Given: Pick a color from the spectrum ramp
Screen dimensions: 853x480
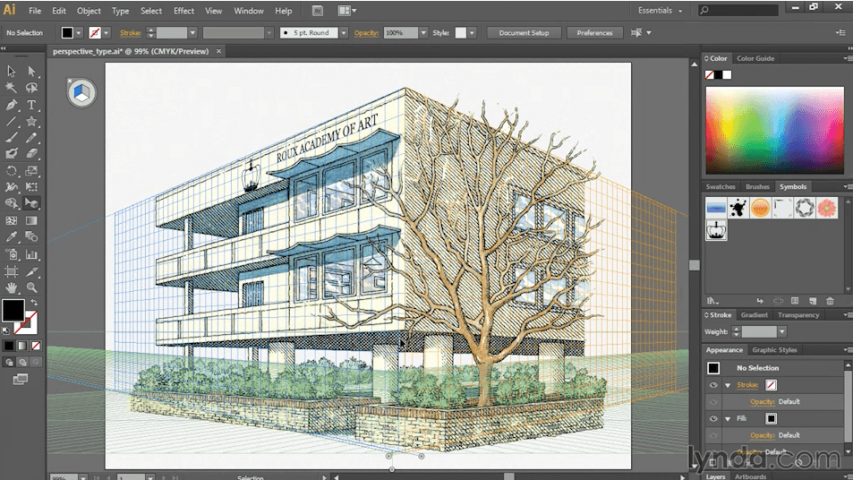Looking at the screenshot, I should pos(775,130).
